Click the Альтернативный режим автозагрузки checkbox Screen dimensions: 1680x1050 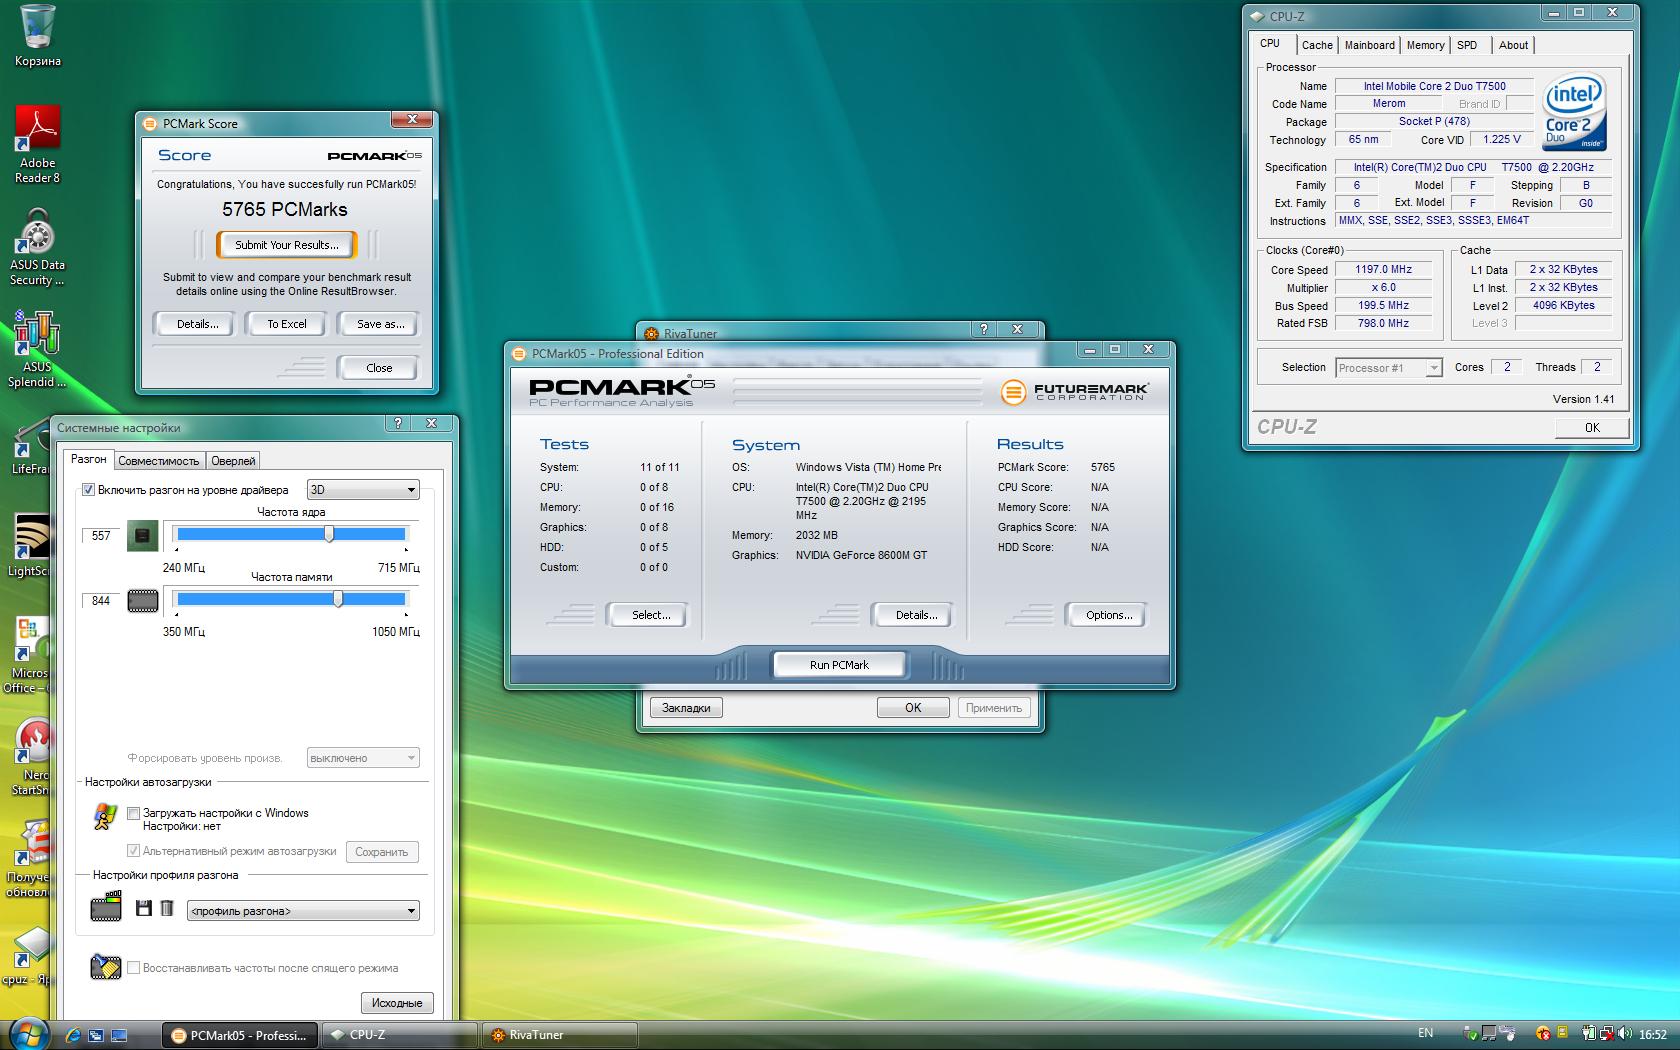pos(133,851)
